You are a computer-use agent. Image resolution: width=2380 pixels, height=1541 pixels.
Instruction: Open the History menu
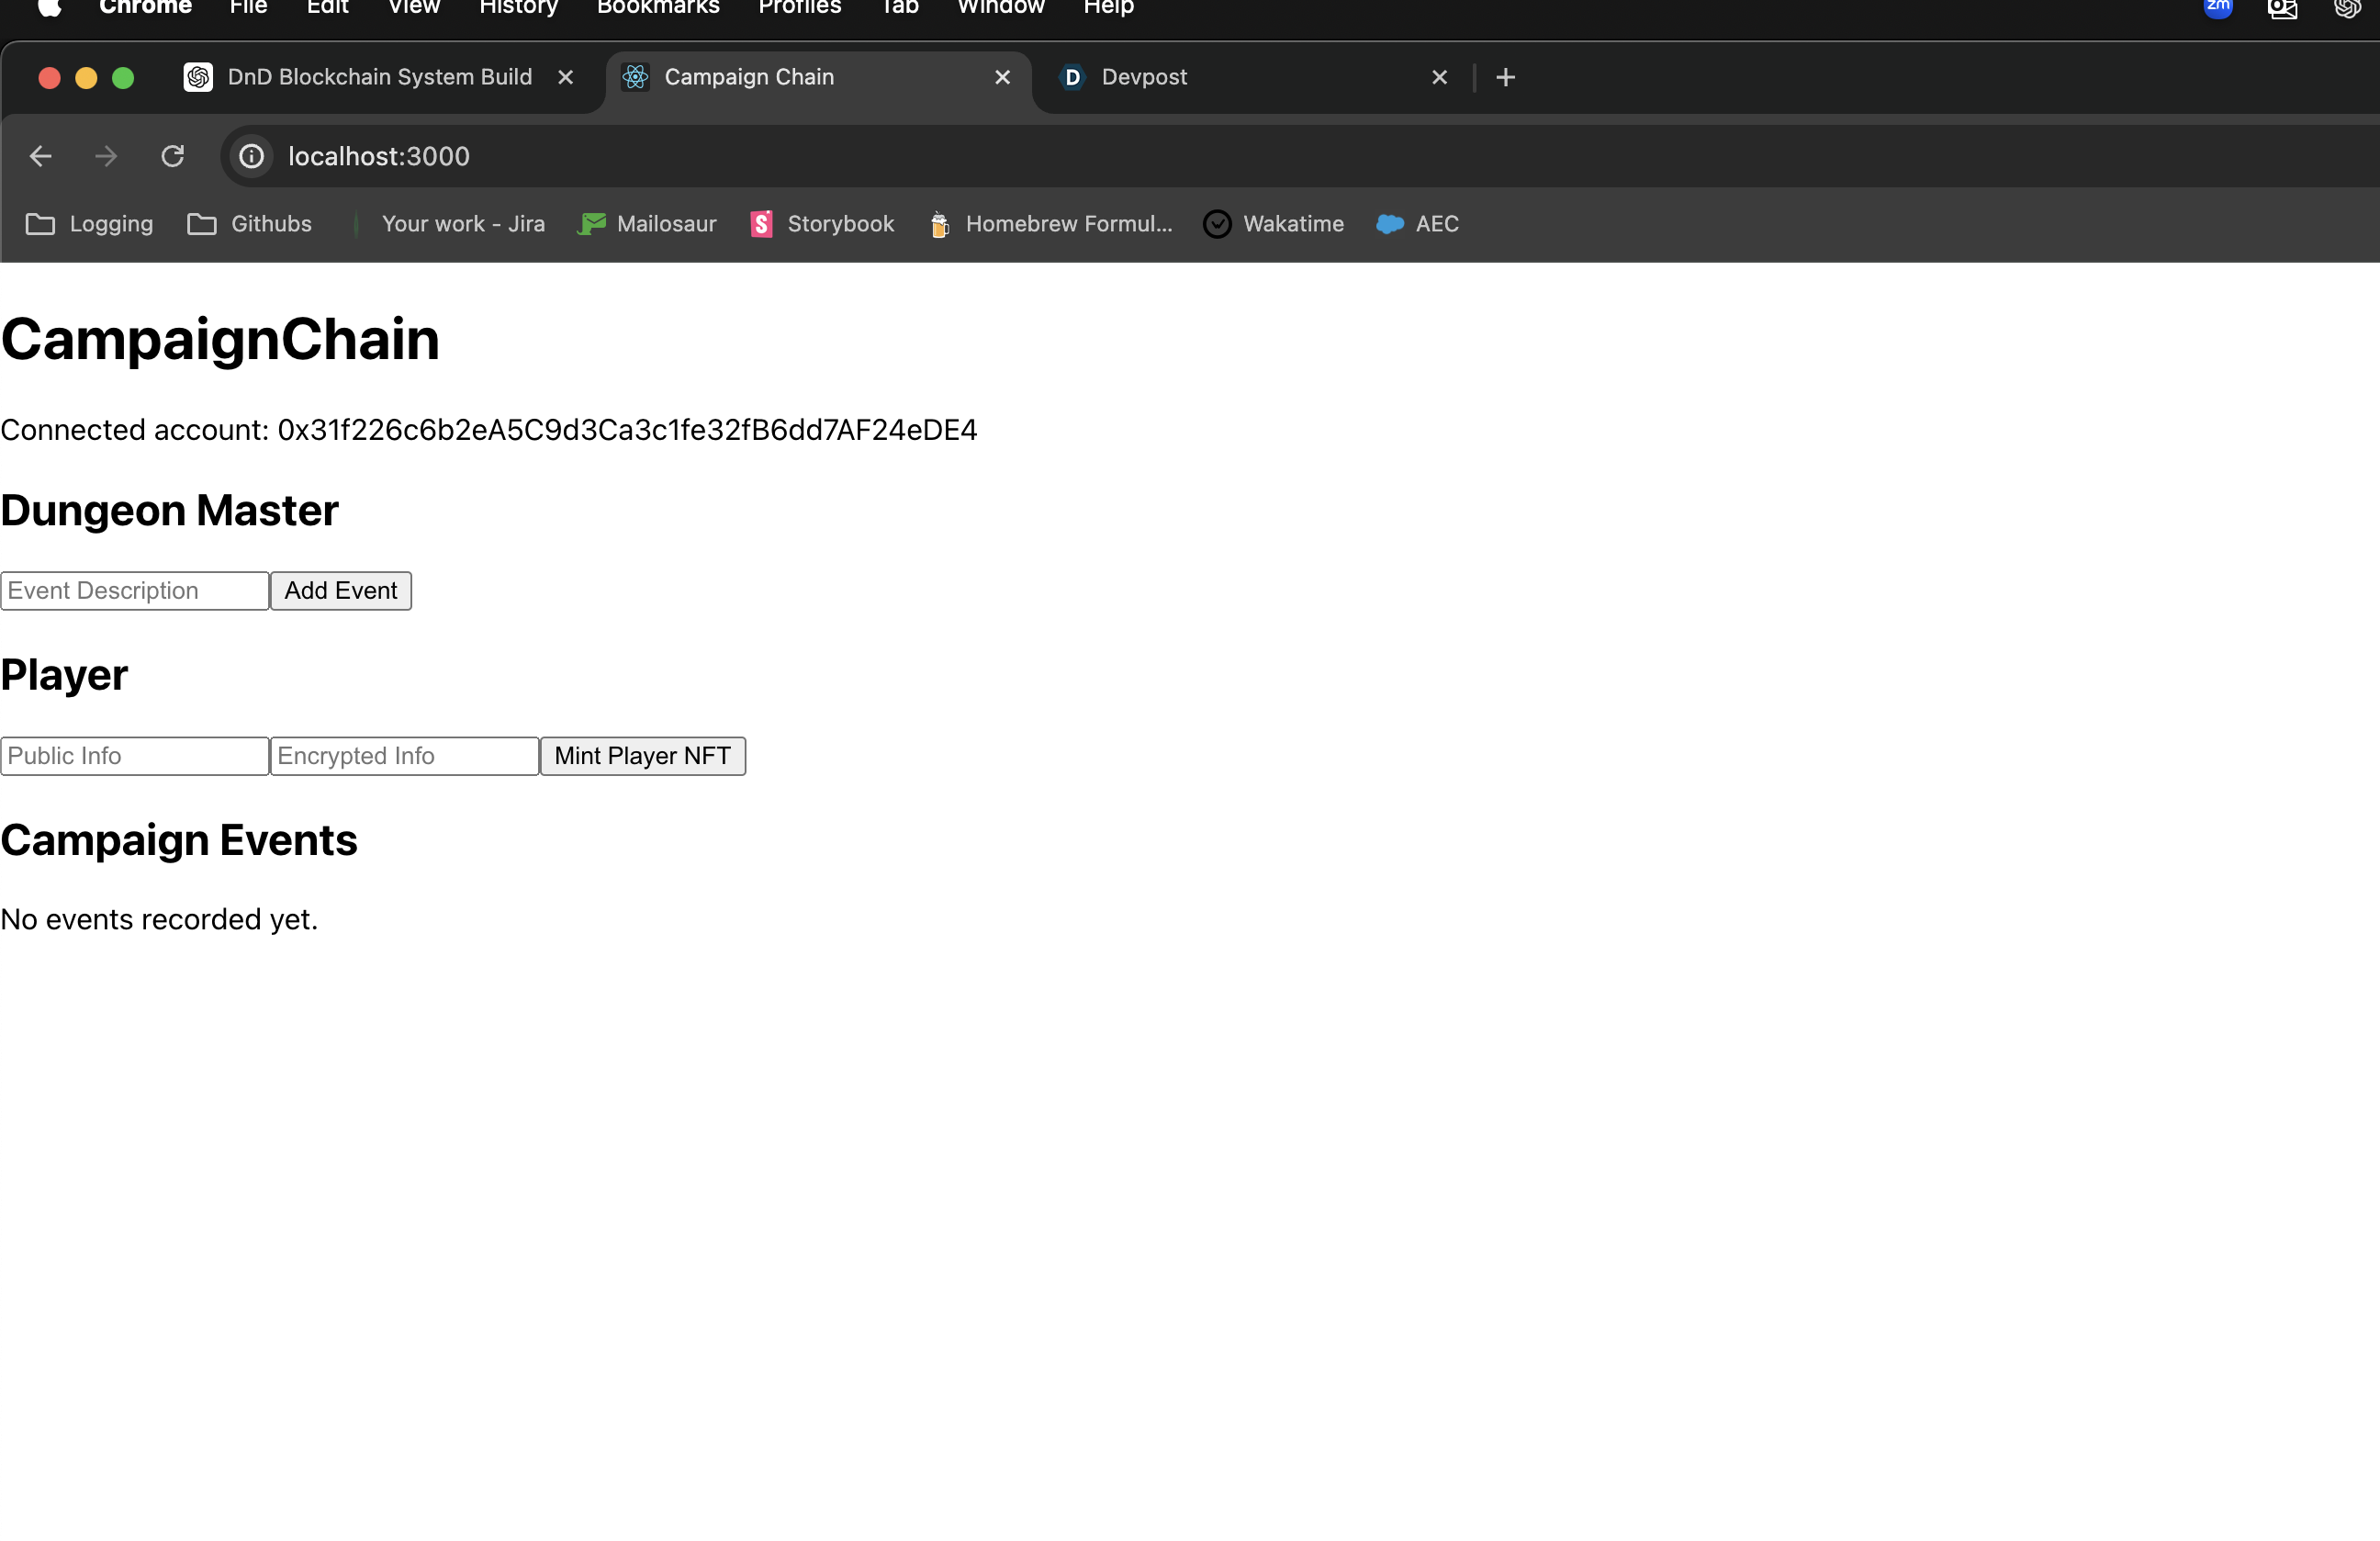pos(518,8)
